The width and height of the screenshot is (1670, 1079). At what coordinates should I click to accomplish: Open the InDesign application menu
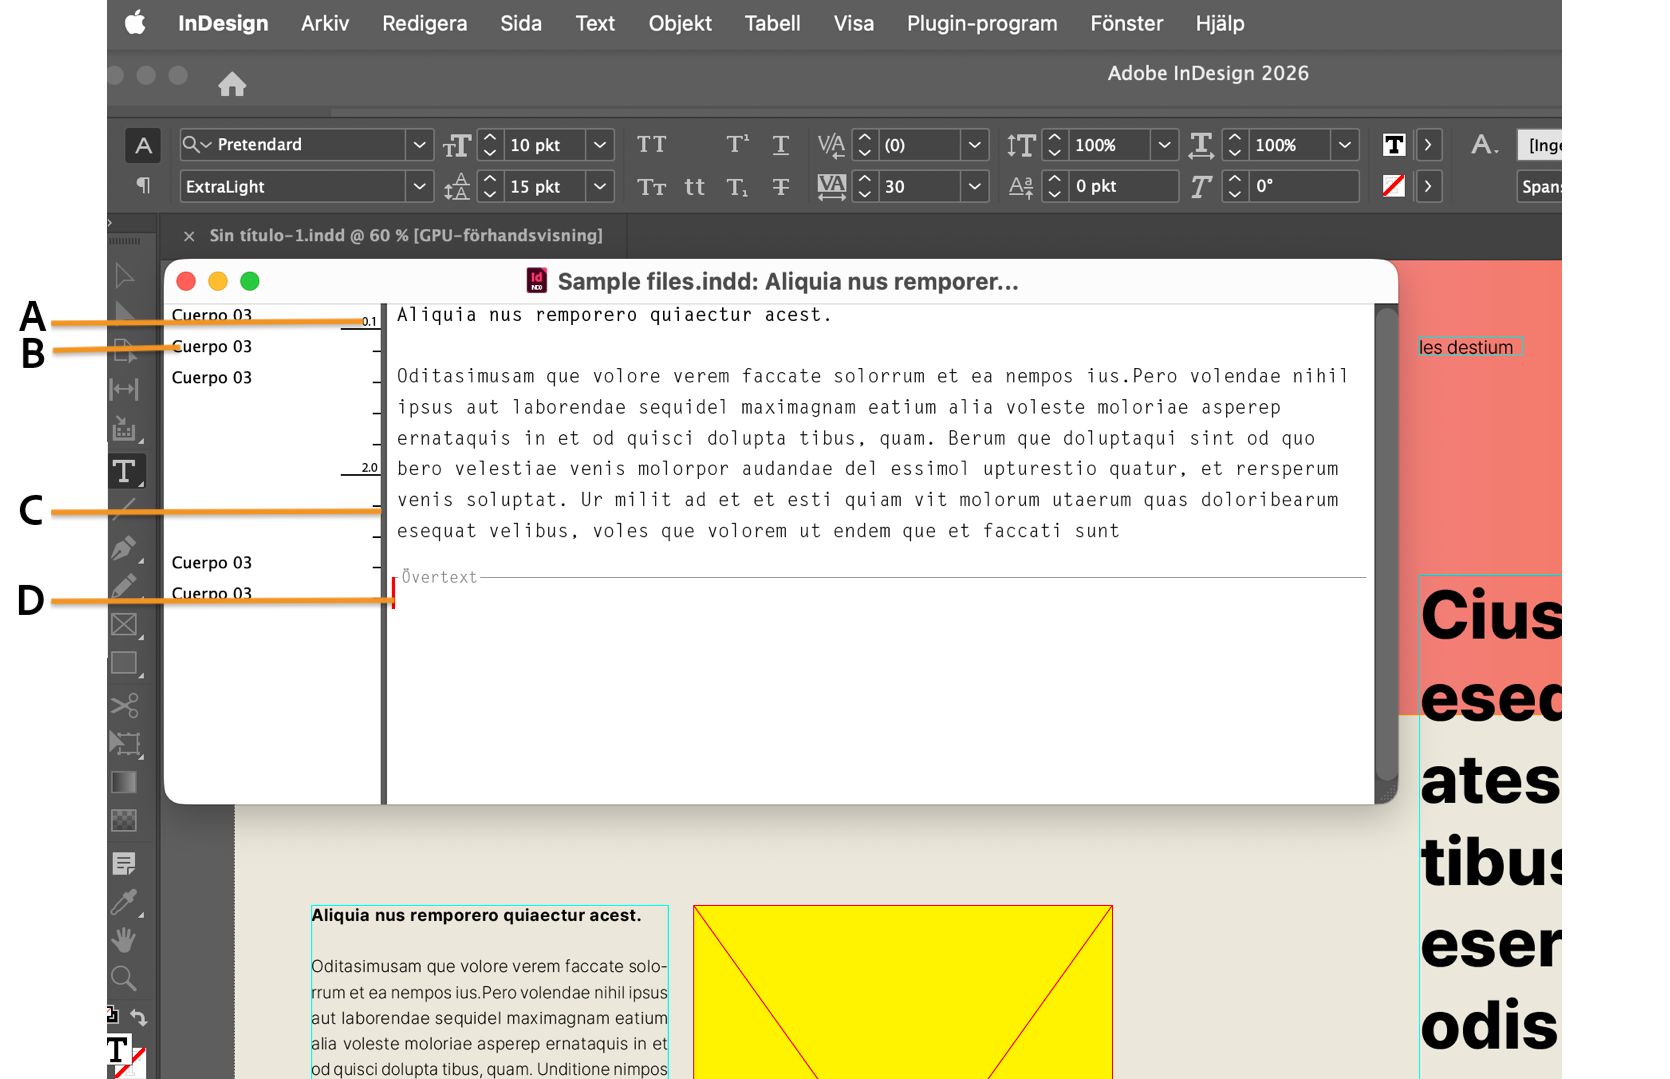click(223, 23)
